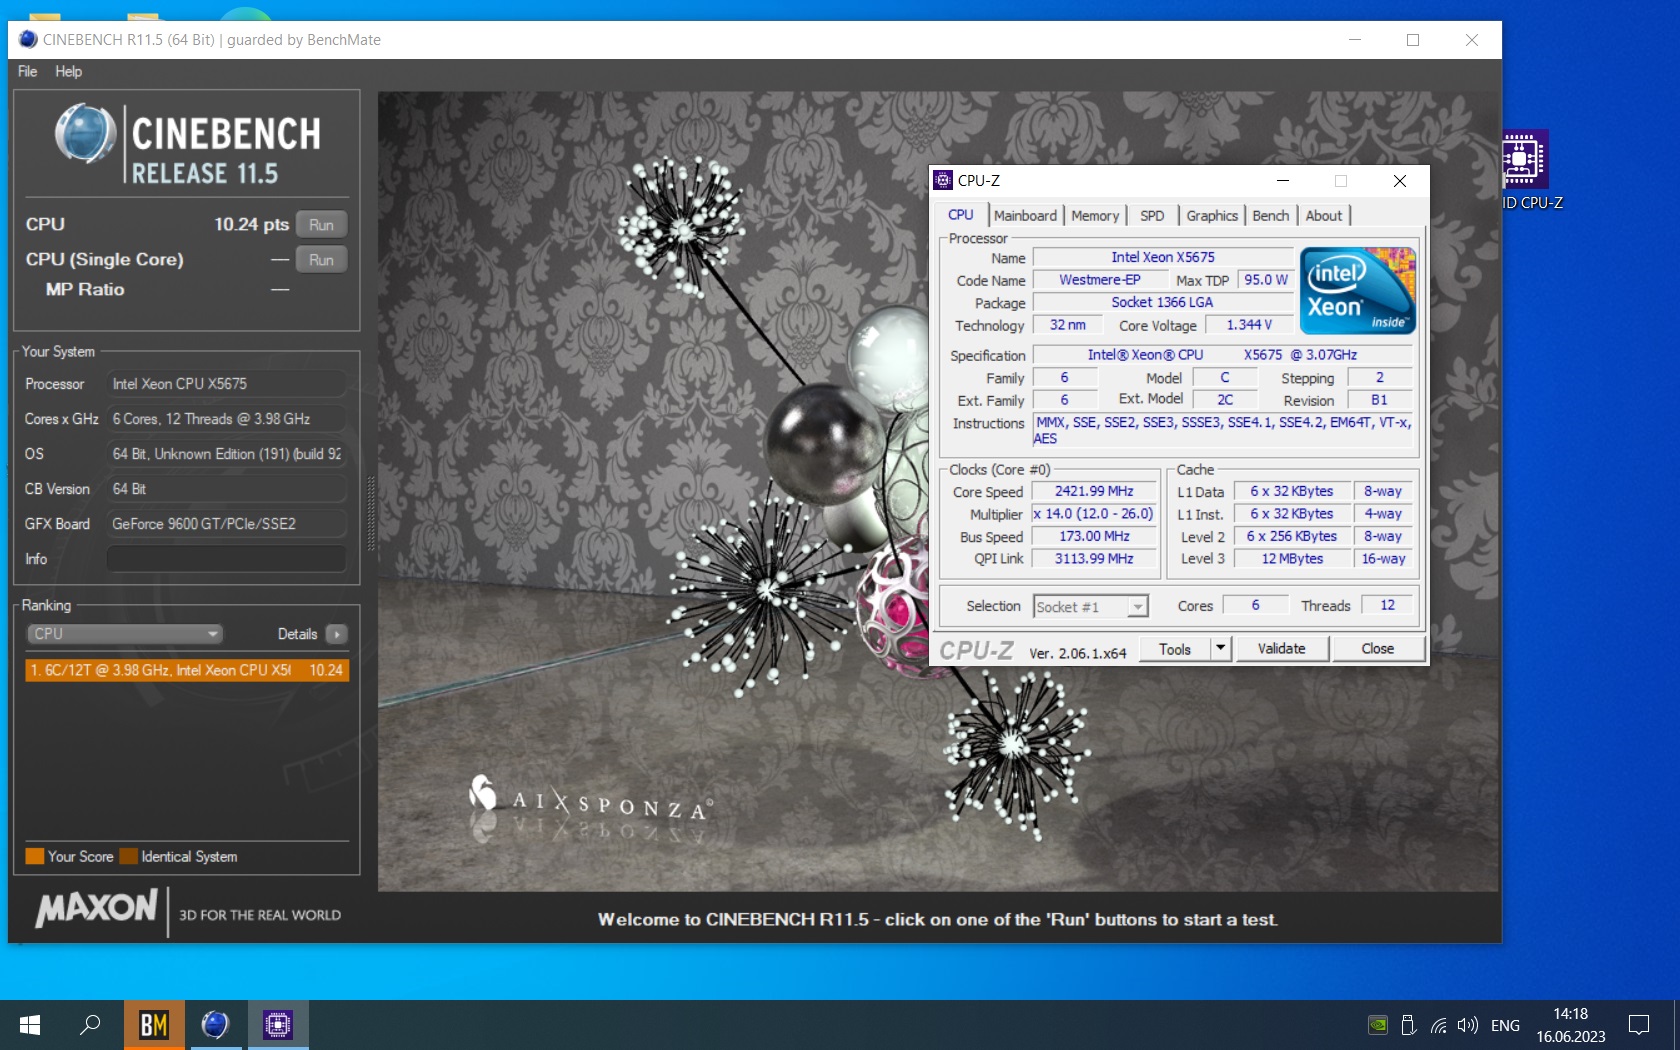Click the Threads value 12 in CPU-Z
Image resolution: width=1680 pixels, height=1050 pixels.
coord(1387,606)
